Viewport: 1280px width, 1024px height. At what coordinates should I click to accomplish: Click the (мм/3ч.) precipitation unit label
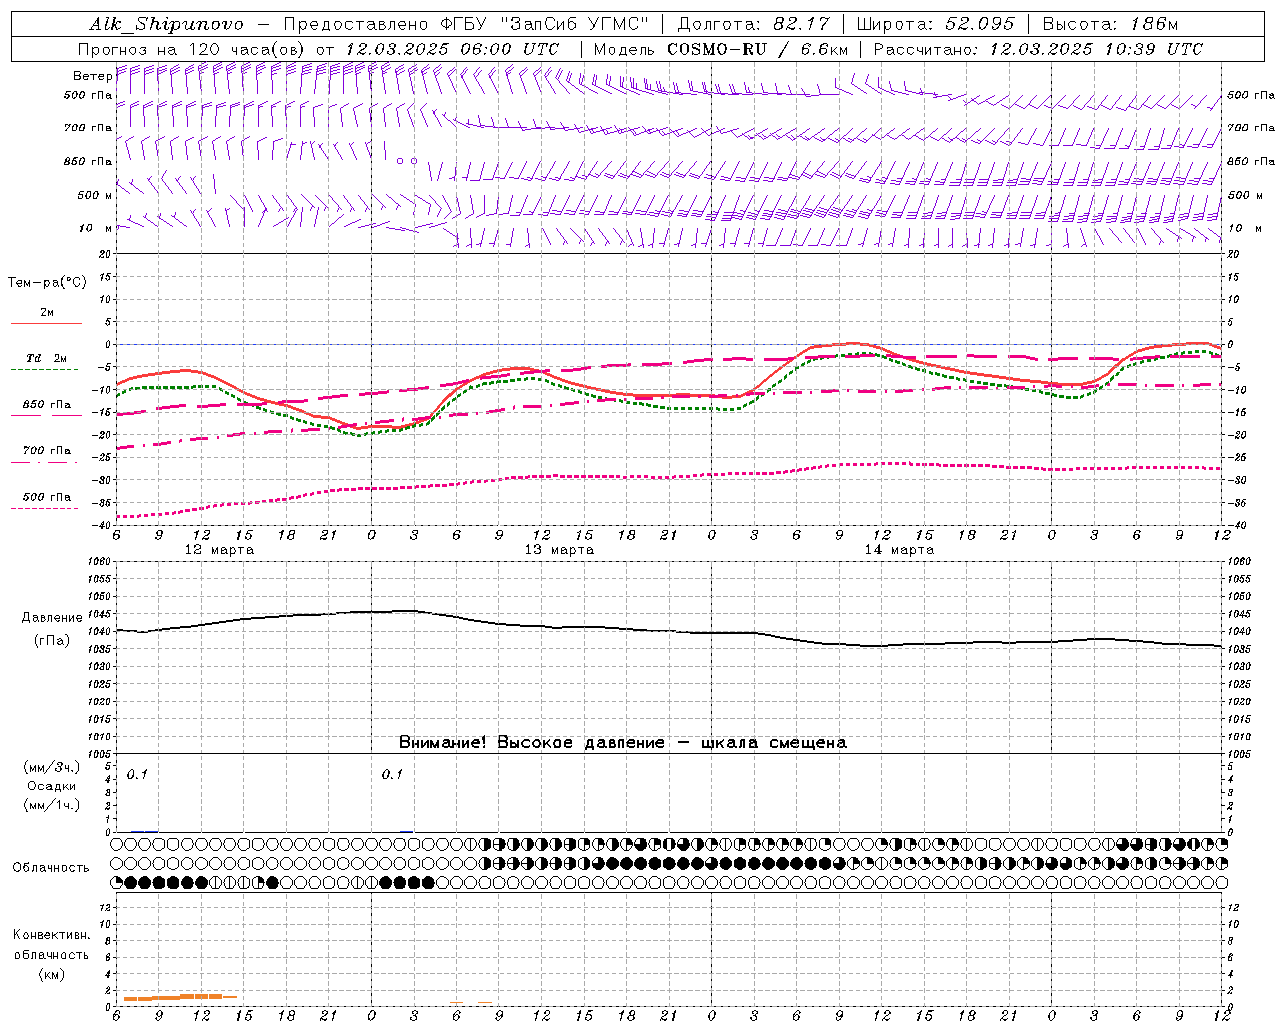click(52, 767)
